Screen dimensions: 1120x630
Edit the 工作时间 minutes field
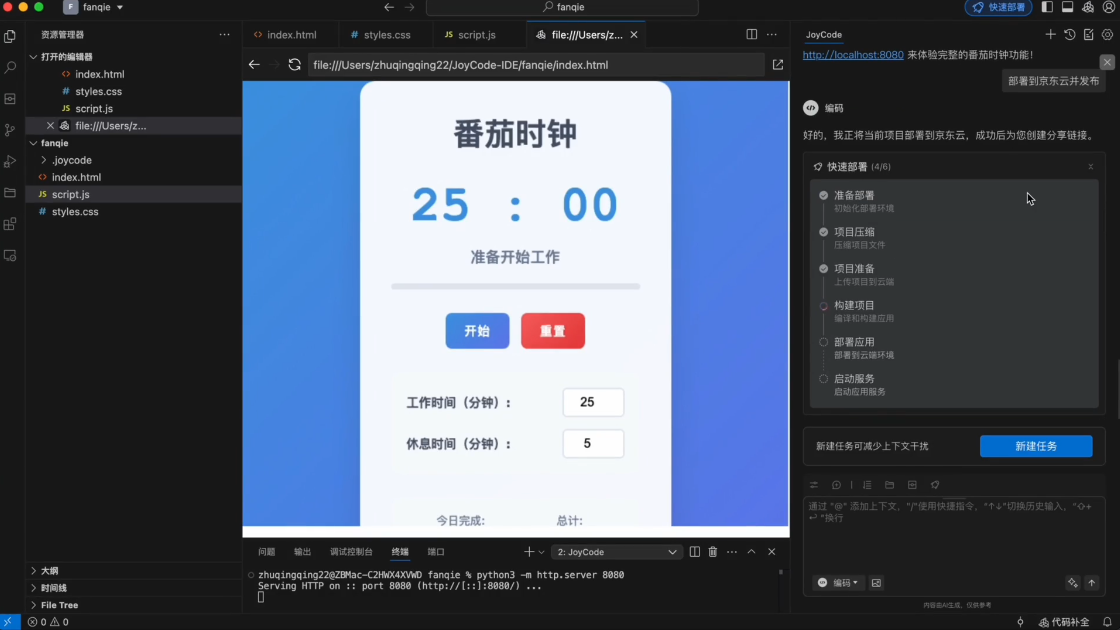(x=593, y=402)
